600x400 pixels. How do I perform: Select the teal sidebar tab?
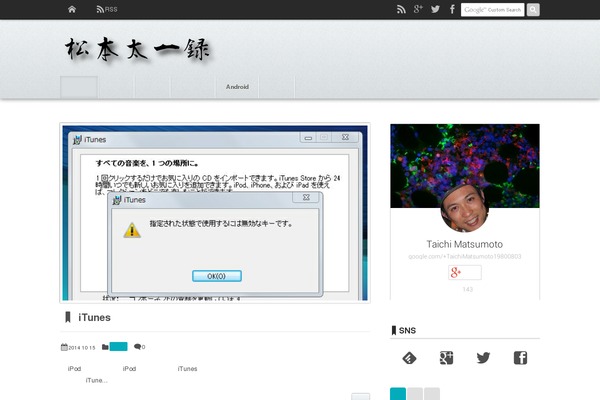click(x=398, y=394)
